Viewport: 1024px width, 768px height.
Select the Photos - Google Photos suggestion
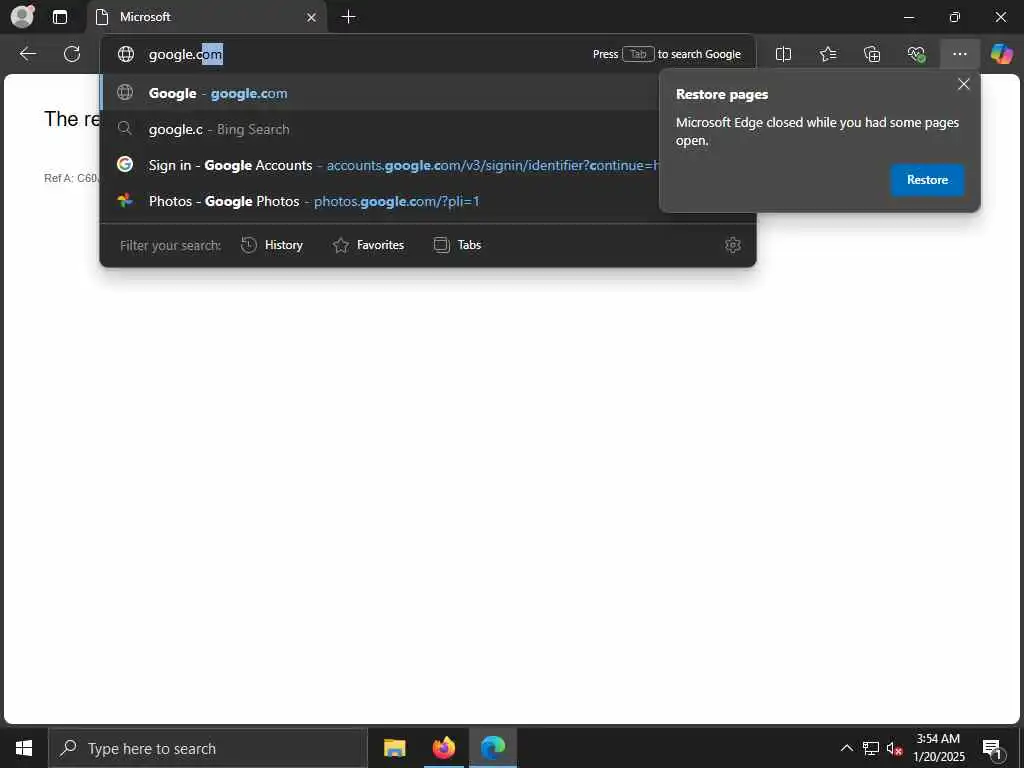tap(379, 201)
